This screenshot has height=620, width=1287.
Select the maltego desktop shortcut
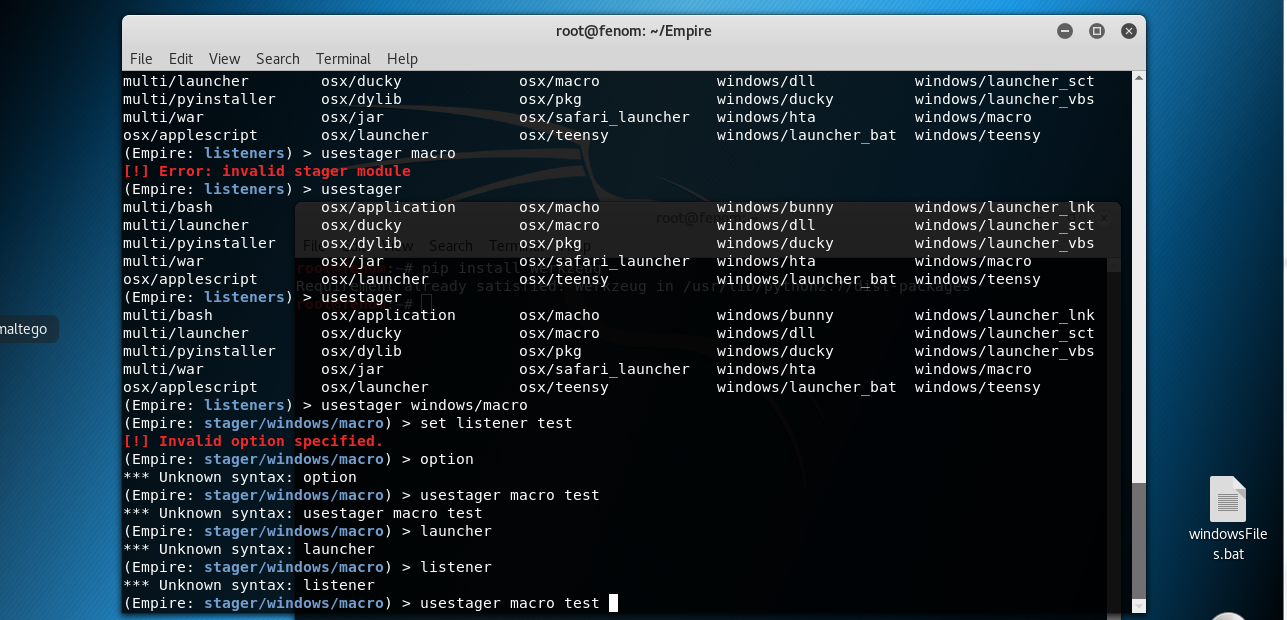coord(26,329)
